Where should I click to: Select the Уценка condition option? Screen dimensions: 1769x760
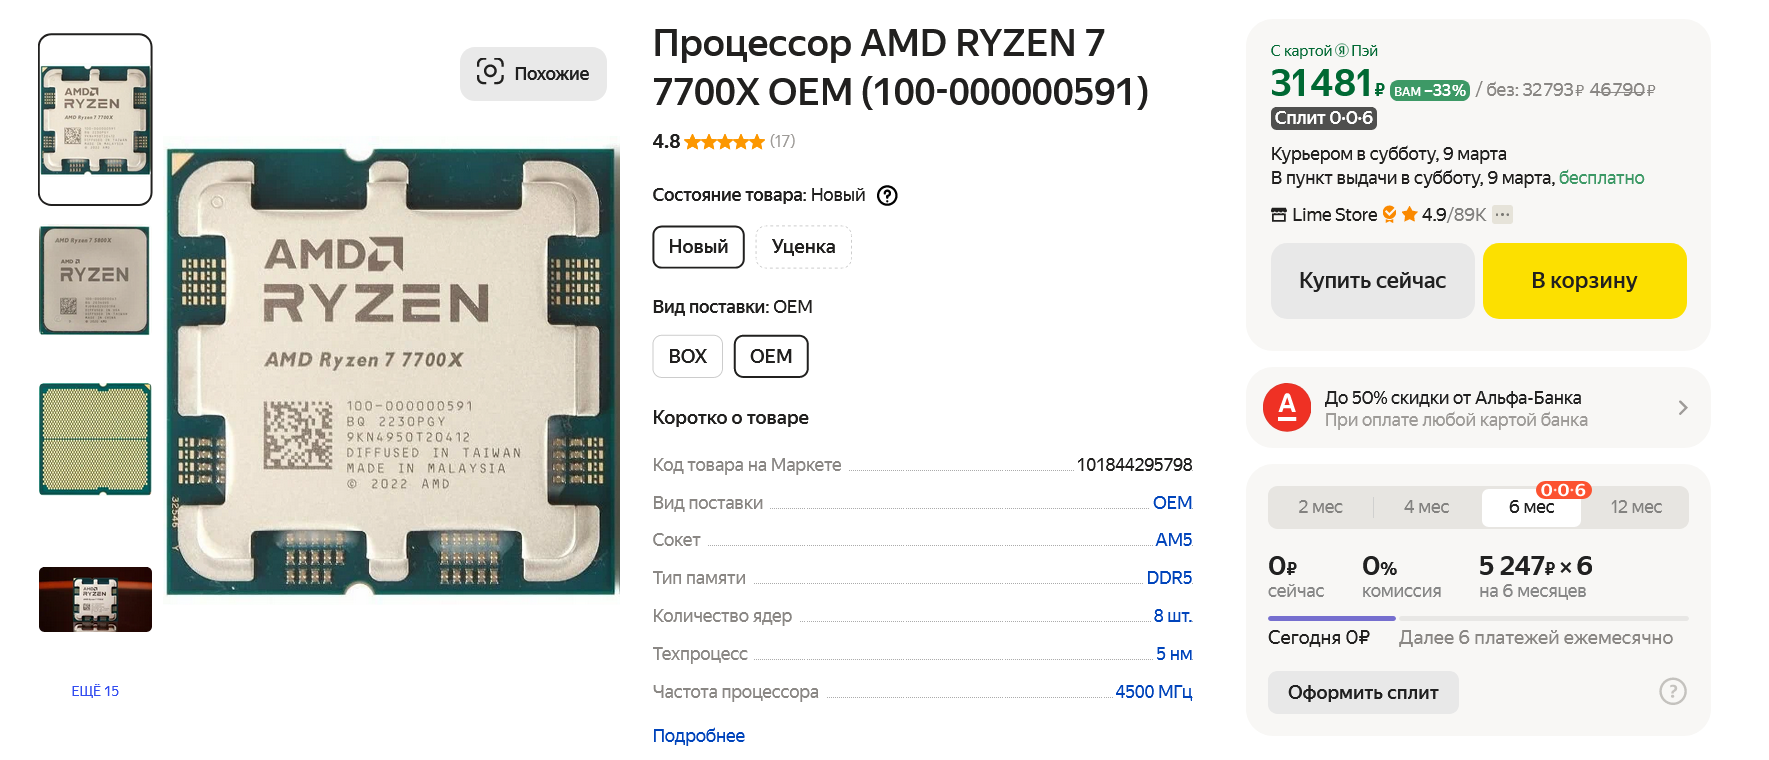[803, 247]
